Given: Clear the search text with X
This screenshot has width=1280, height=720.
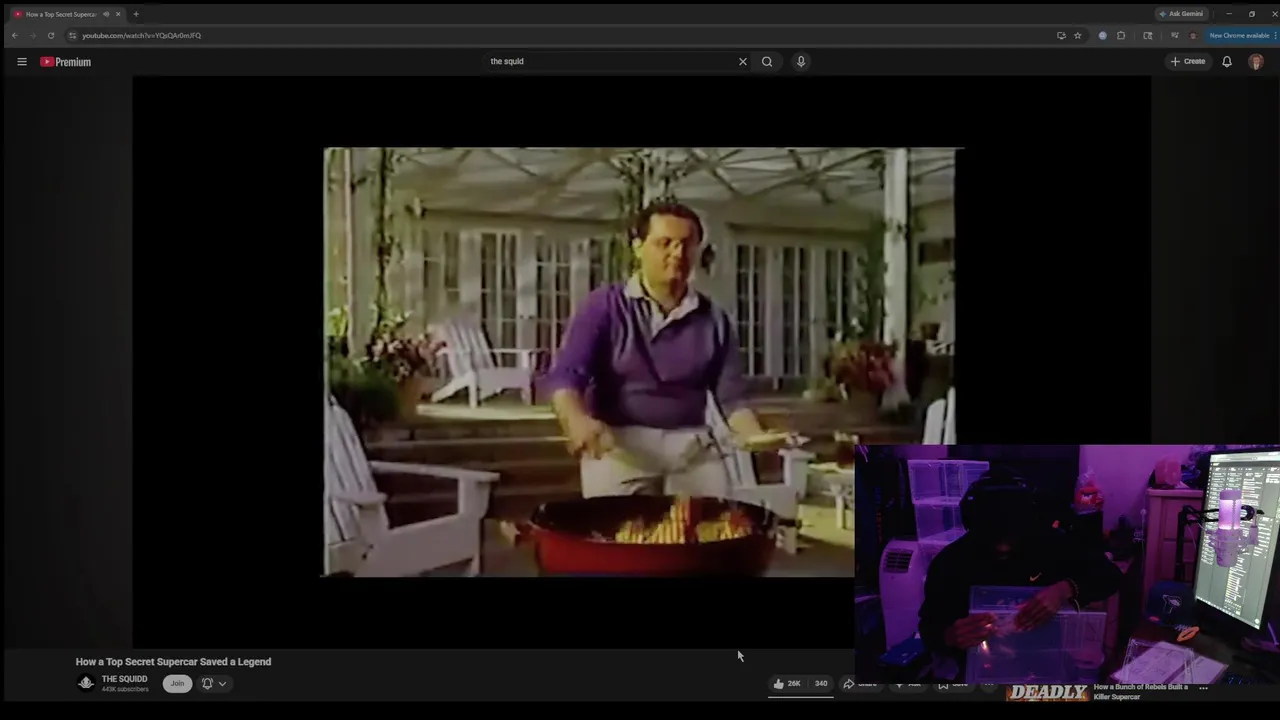Looking at the screenshot, I should [x=743, y=62].
